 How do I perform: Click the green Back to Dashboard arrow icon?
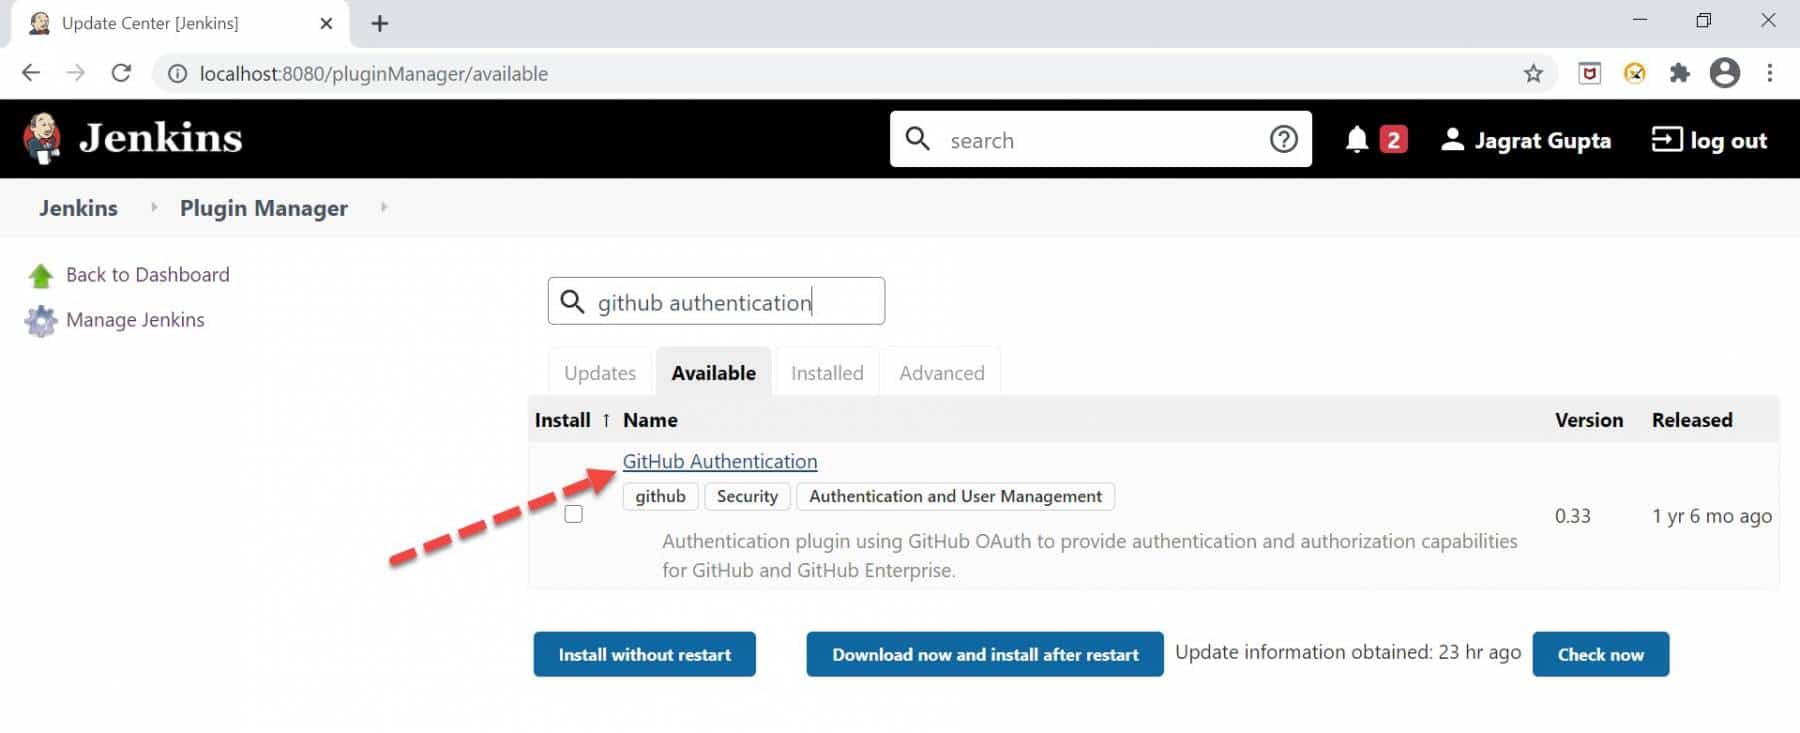[x=41, y=275]
